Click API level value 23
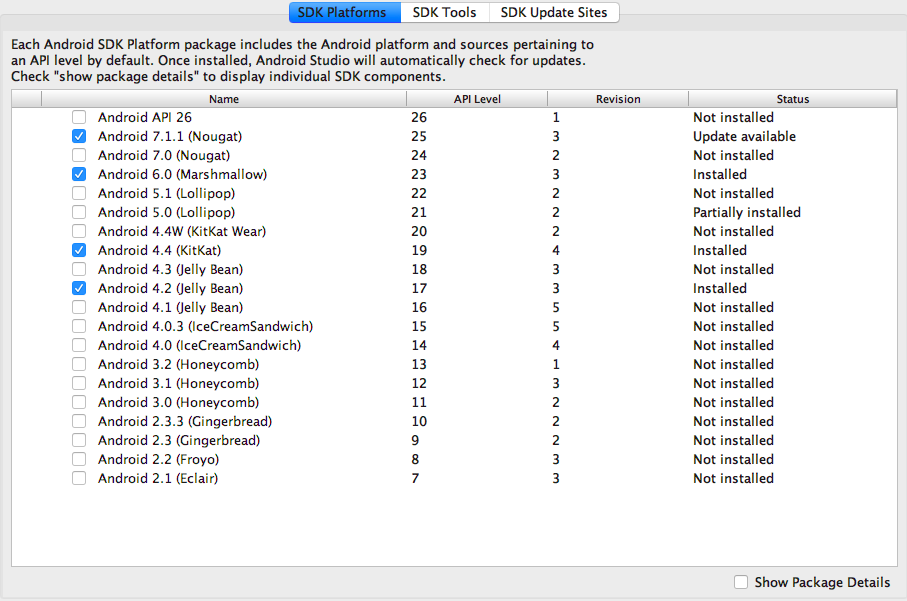907x601 pixels. tap(419, 174)
